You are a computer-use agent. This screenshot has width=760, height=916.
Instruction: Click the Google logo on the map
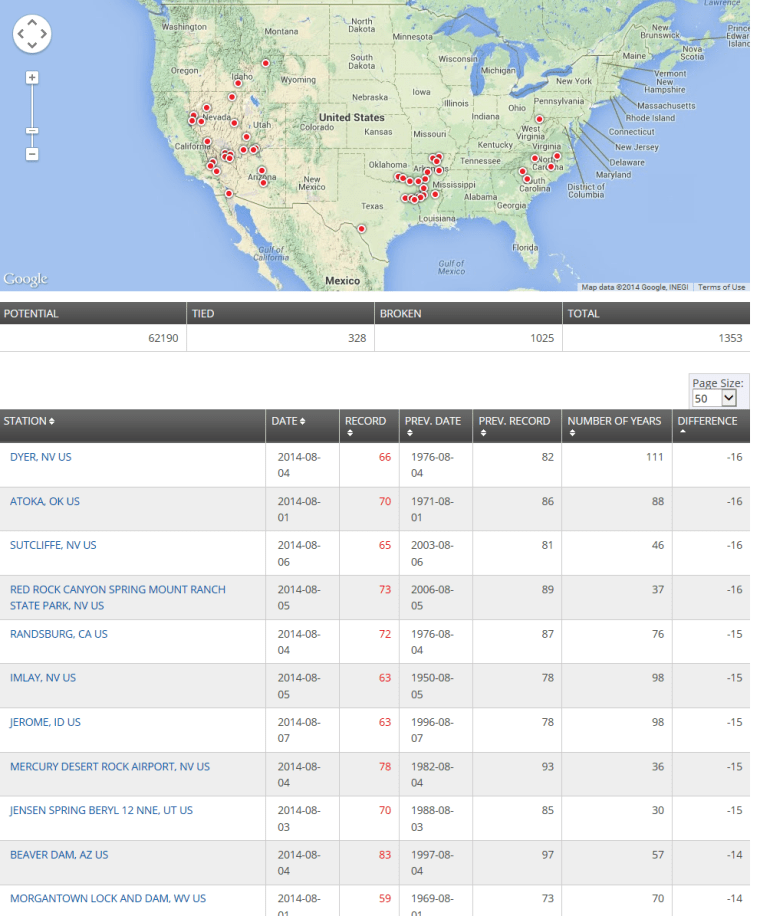[x=25, y=278]
